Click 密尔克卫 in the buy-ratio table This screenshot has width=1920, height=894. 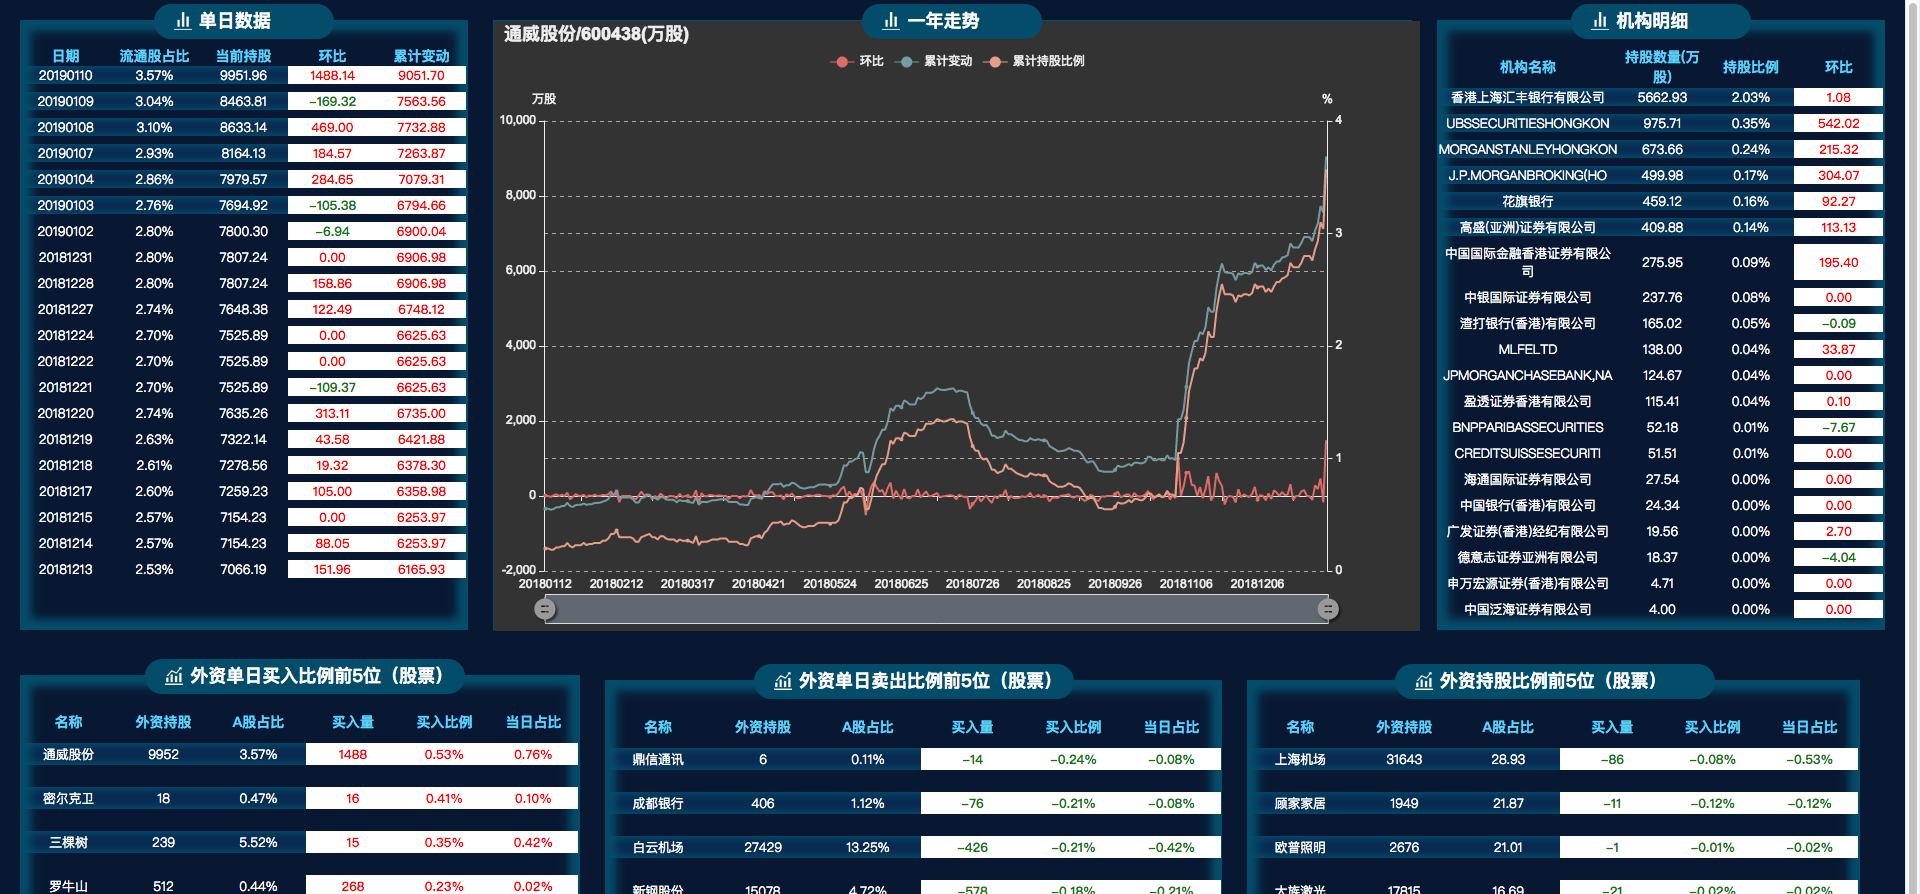[68, 798]
